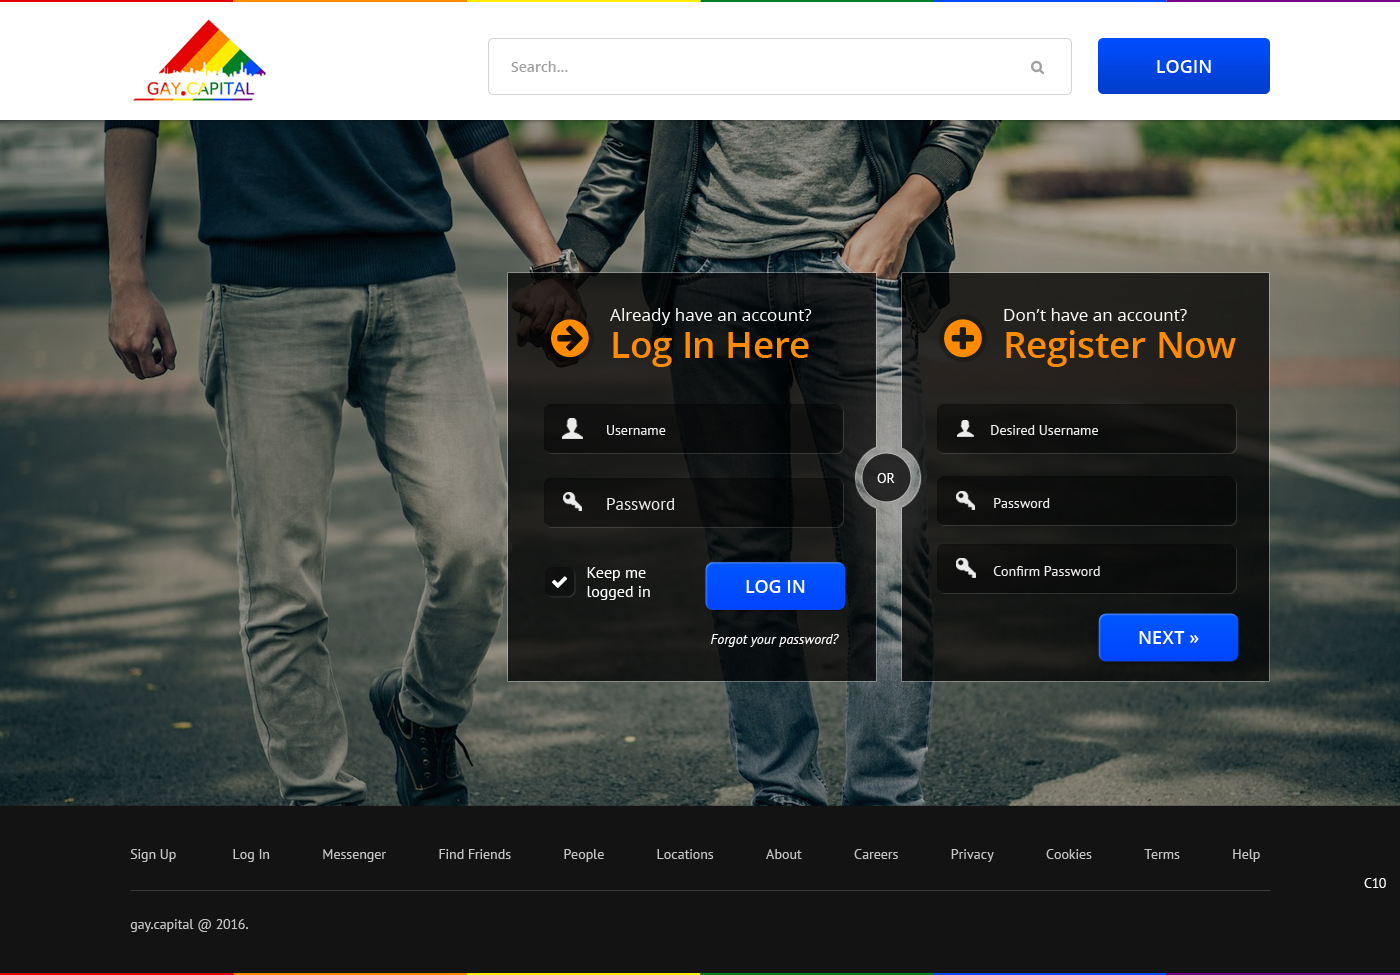
Task: Open the Cookies footer link
Action: point(1069,854)
